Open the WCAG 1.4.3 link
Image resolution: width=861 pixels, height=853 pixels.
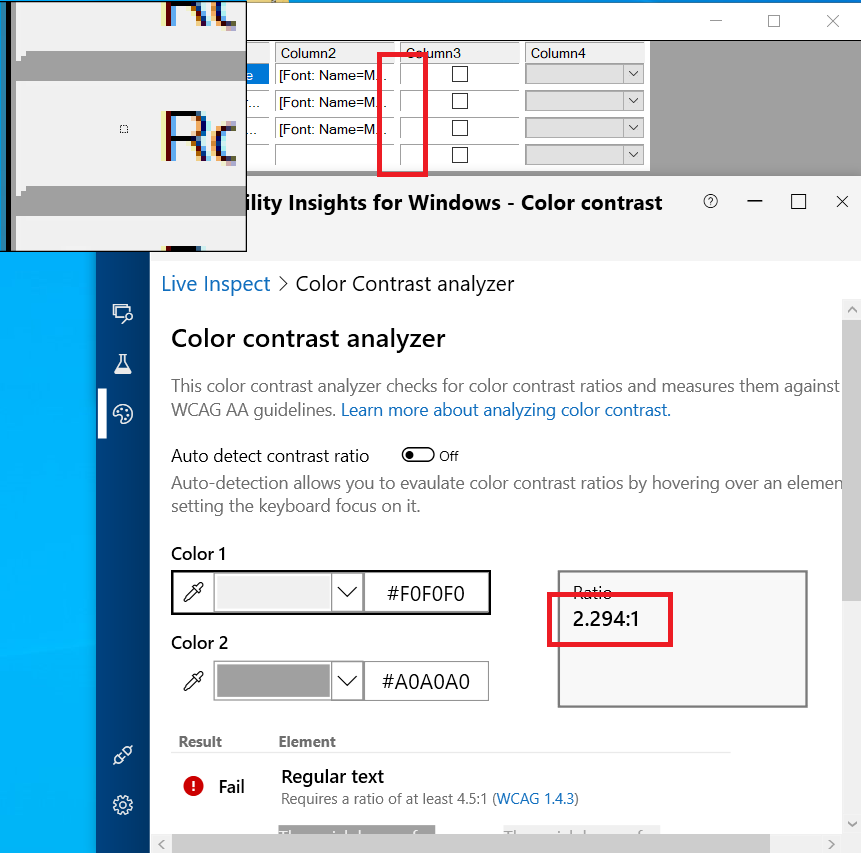535,799
